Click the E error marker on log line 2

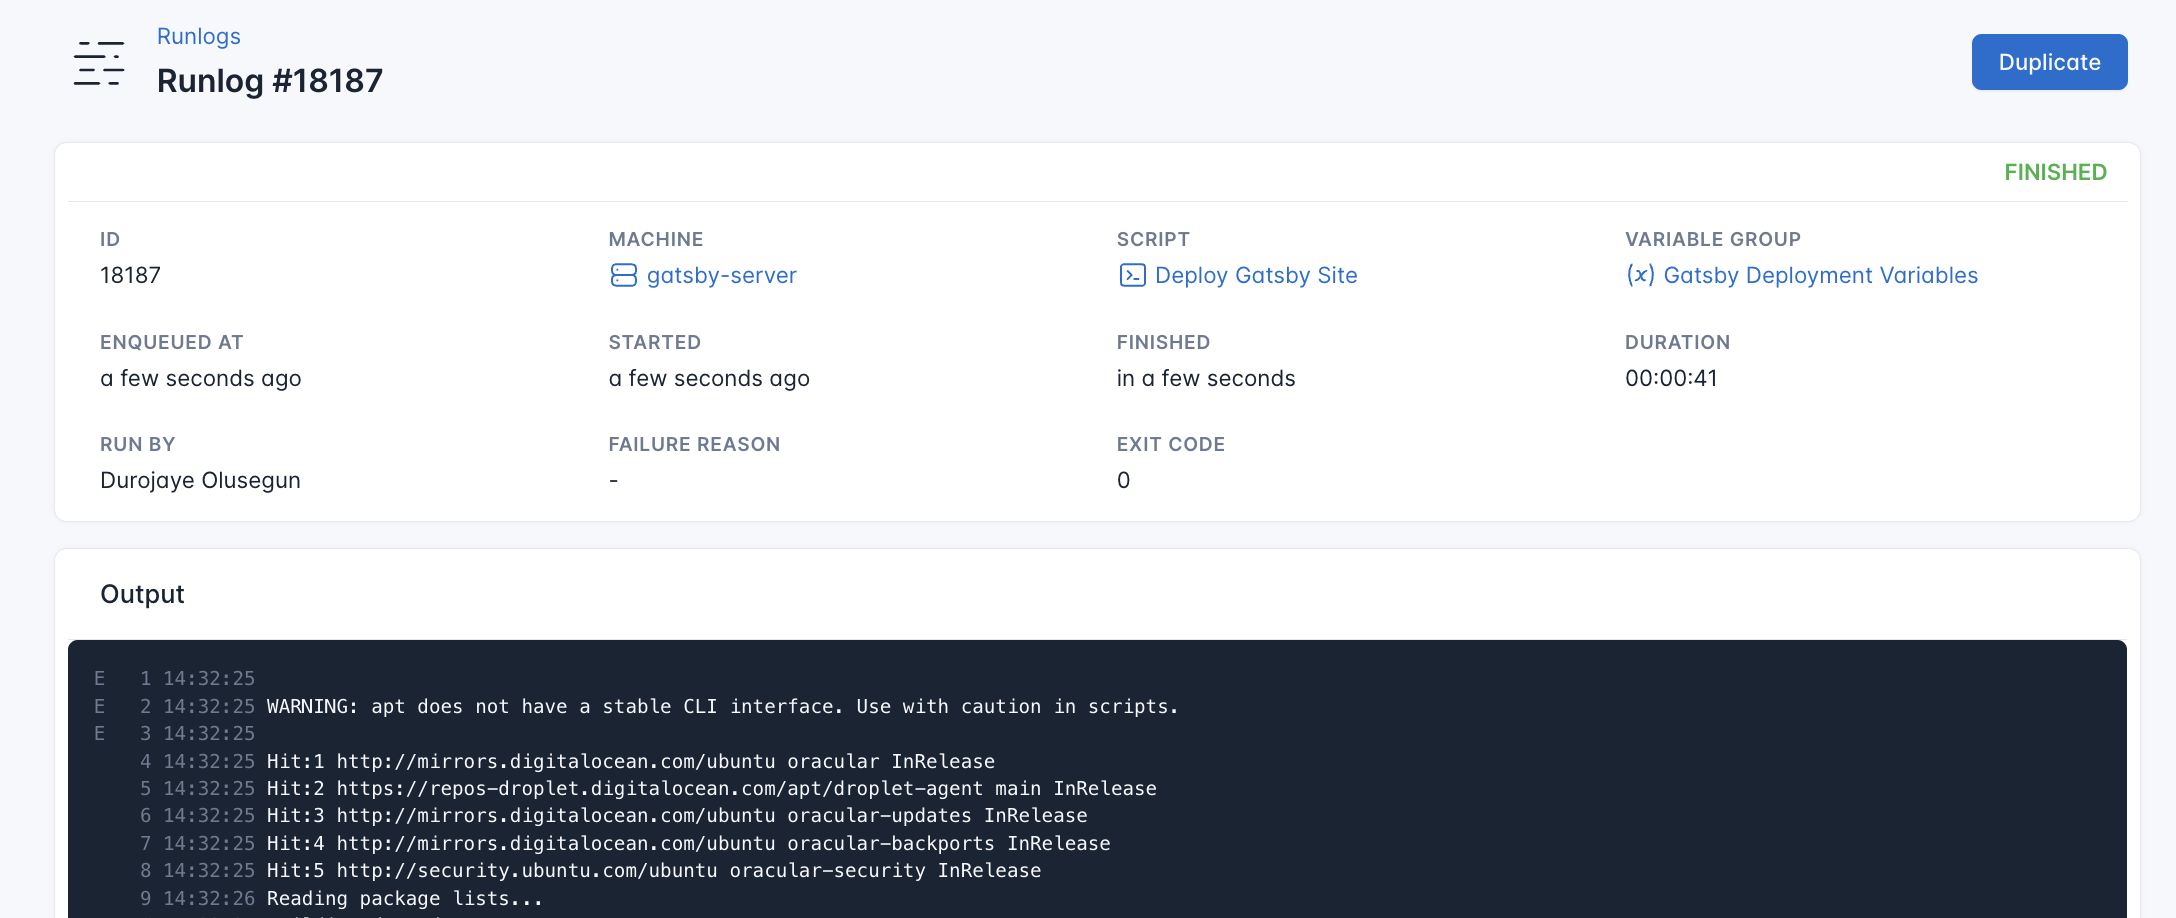pos(99,706)
